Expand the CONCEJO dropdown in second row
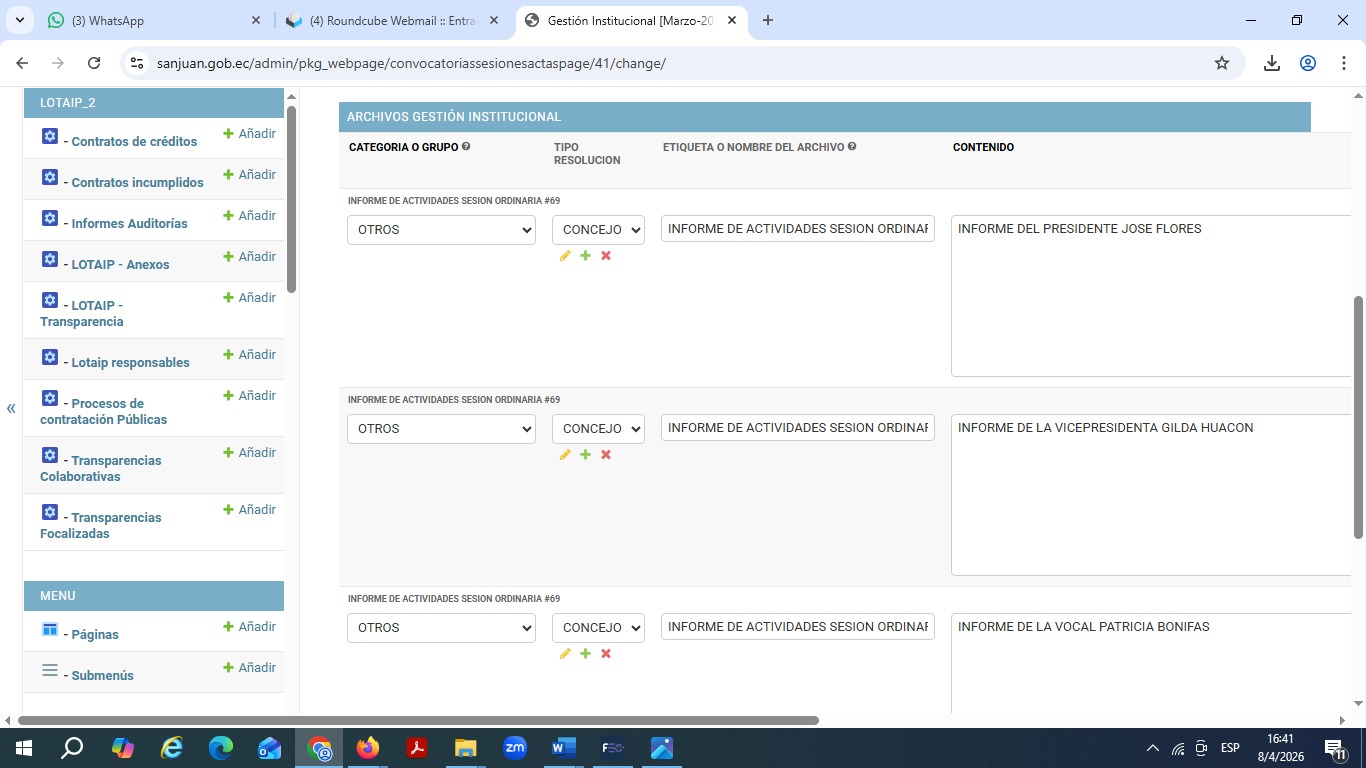1366x768 pixels. point(598,429)
